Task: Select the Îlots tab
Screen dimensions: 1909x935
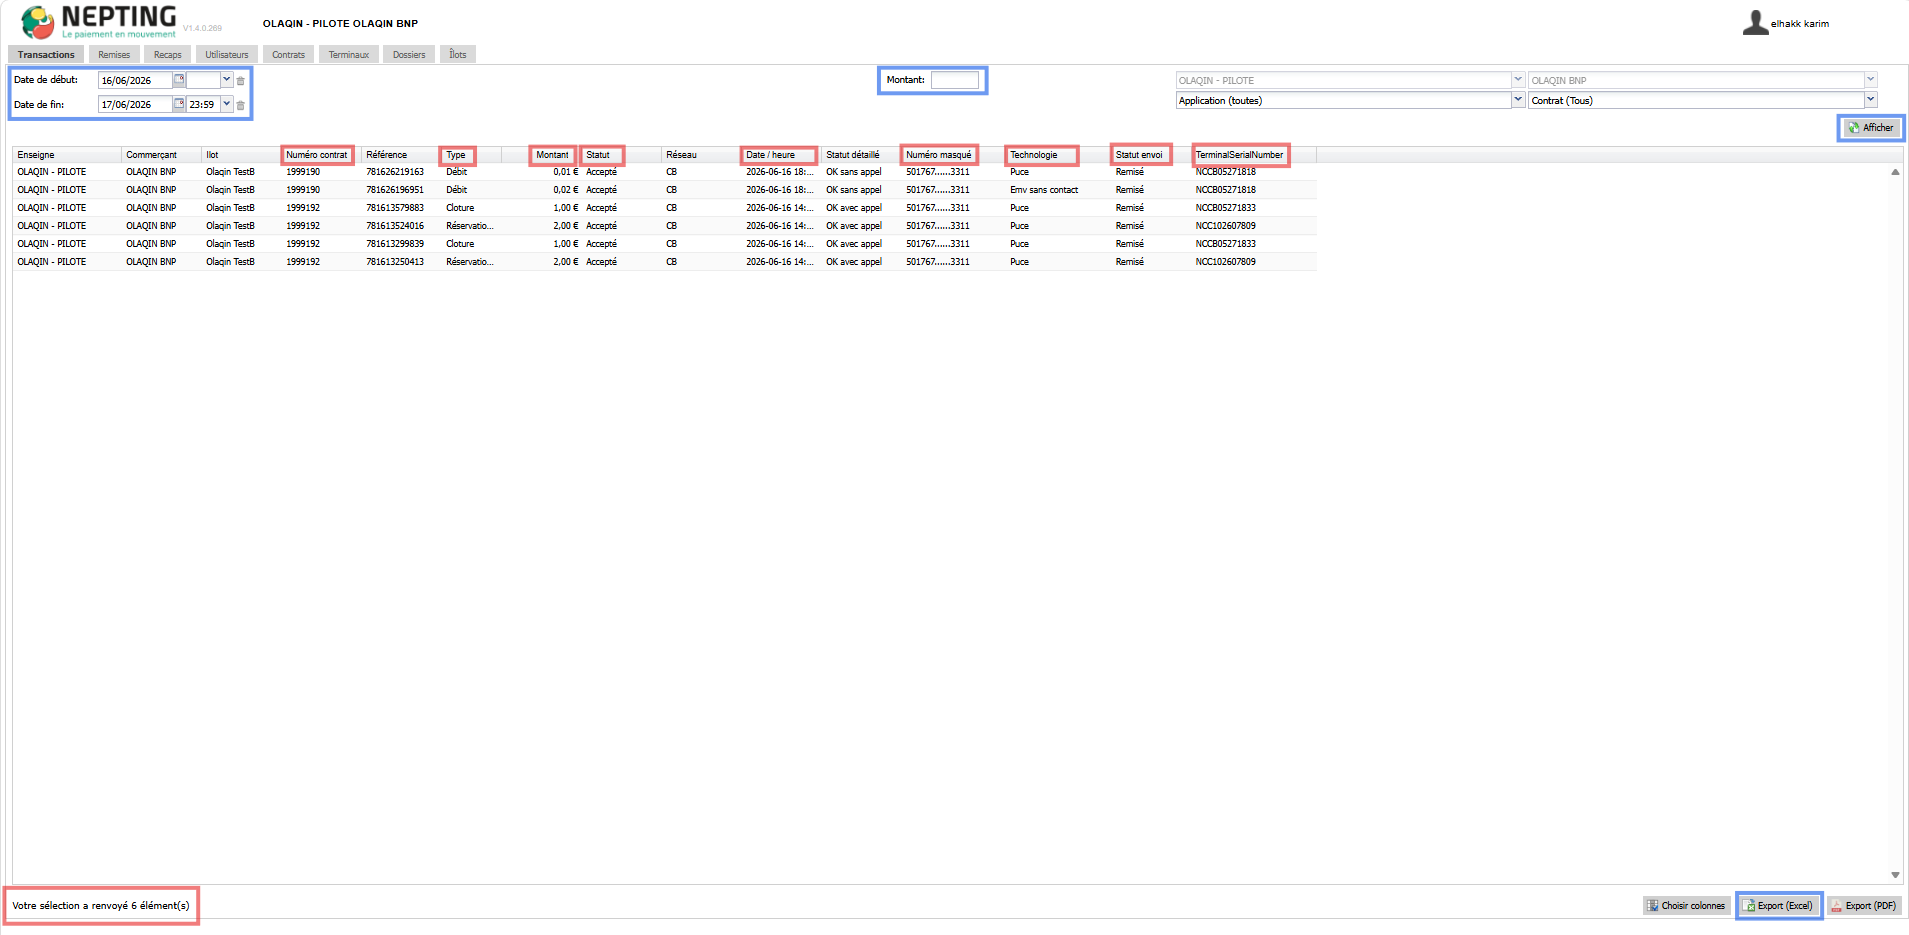Action: pos(458,55)
